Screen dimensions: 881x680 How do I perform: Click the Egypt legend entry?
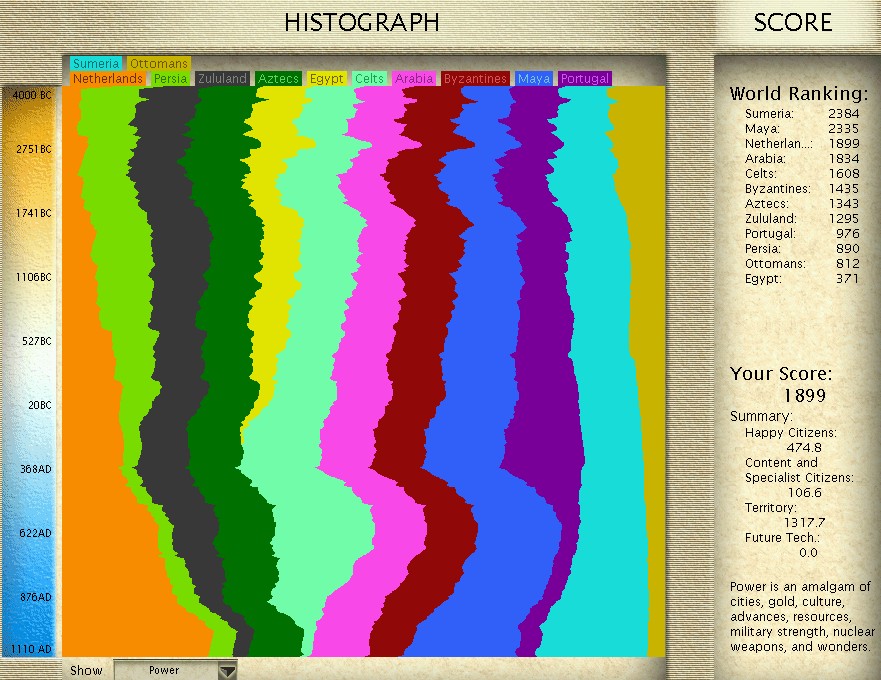pos(326,77)
